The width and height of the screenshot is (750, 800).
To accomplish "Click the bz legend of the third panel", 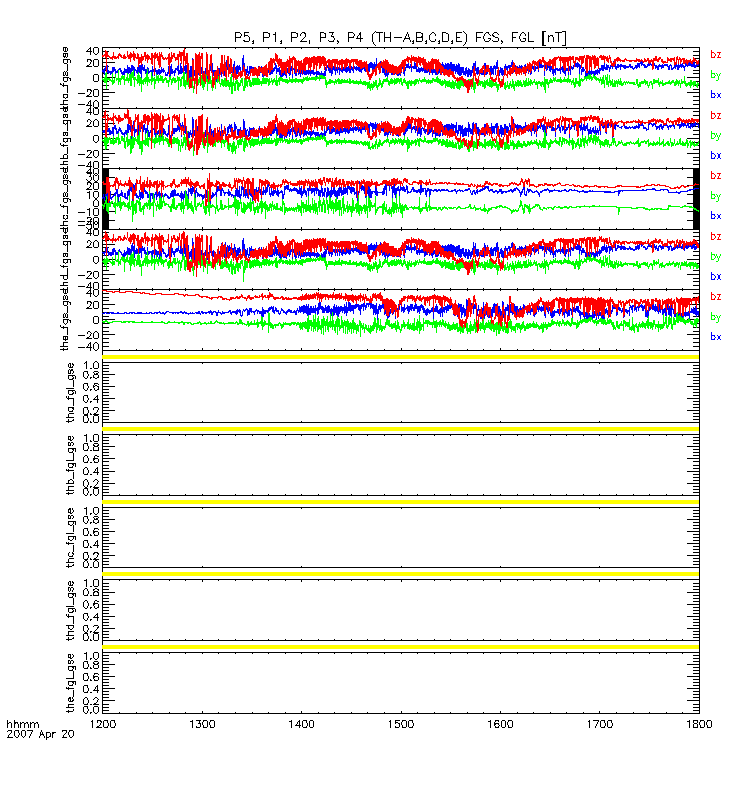I will (x=716, y=176).
